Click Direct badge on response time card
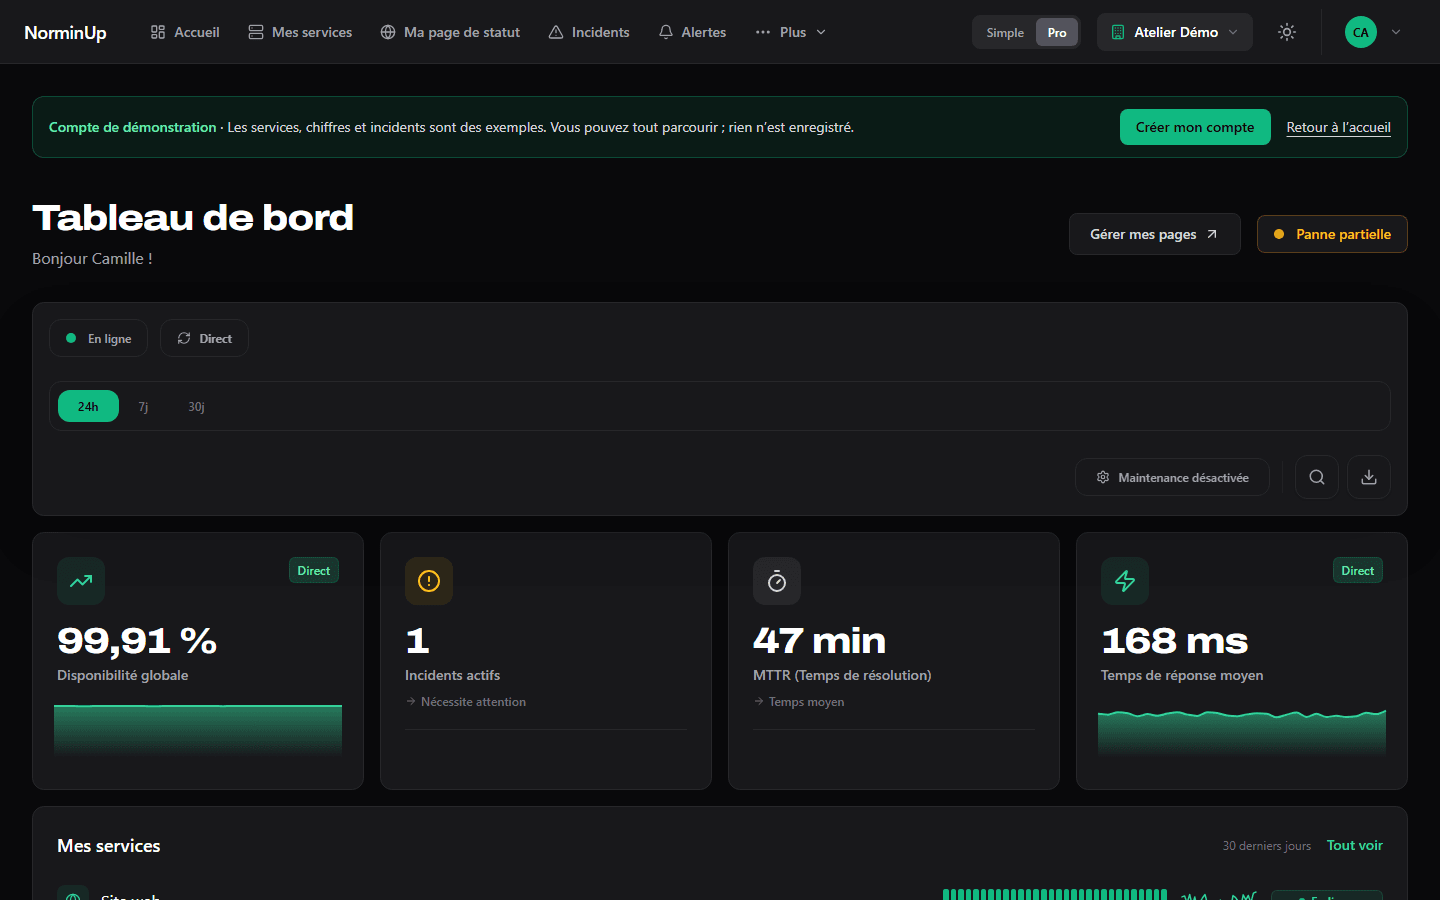The height and width of the screenshot is (900, 1440). click(x=1357, y=570)
